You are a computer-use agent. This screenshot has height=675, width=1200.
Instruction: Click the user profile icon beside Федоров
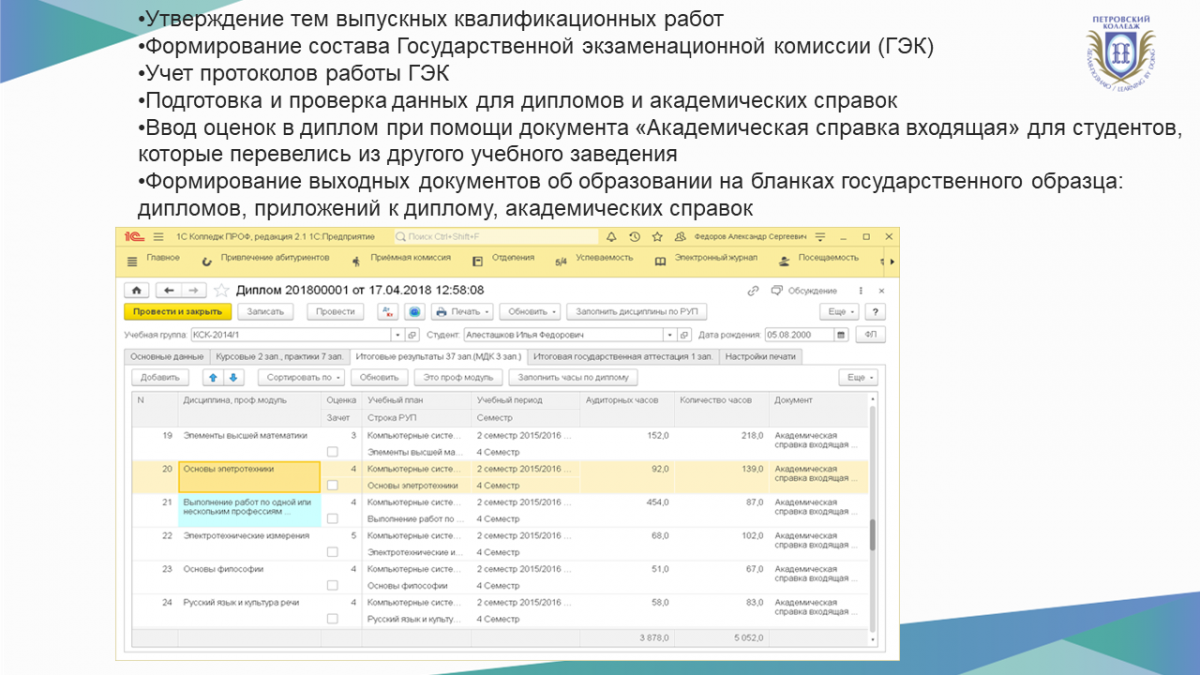click(x=680, y=237)
